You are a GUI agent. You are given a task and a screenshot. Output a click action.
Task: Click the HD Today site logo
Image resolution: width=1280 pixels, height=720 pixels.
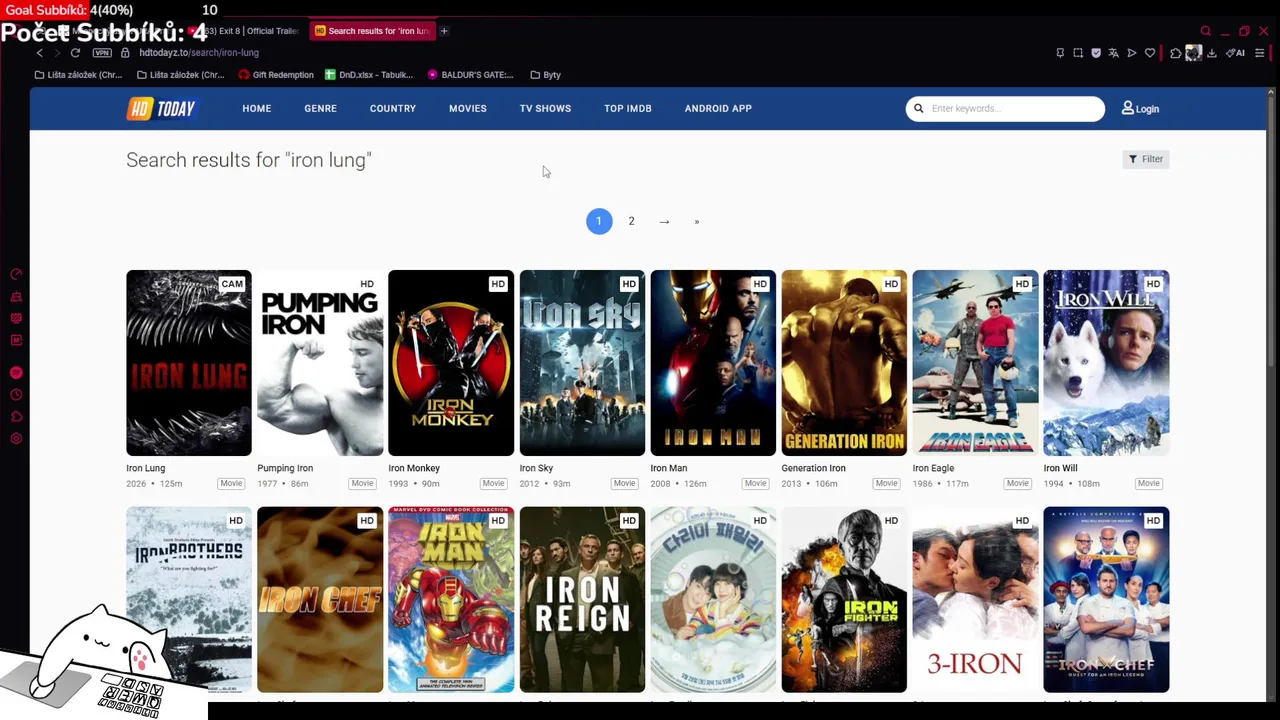pyautogui.click(x=161, y=109)
